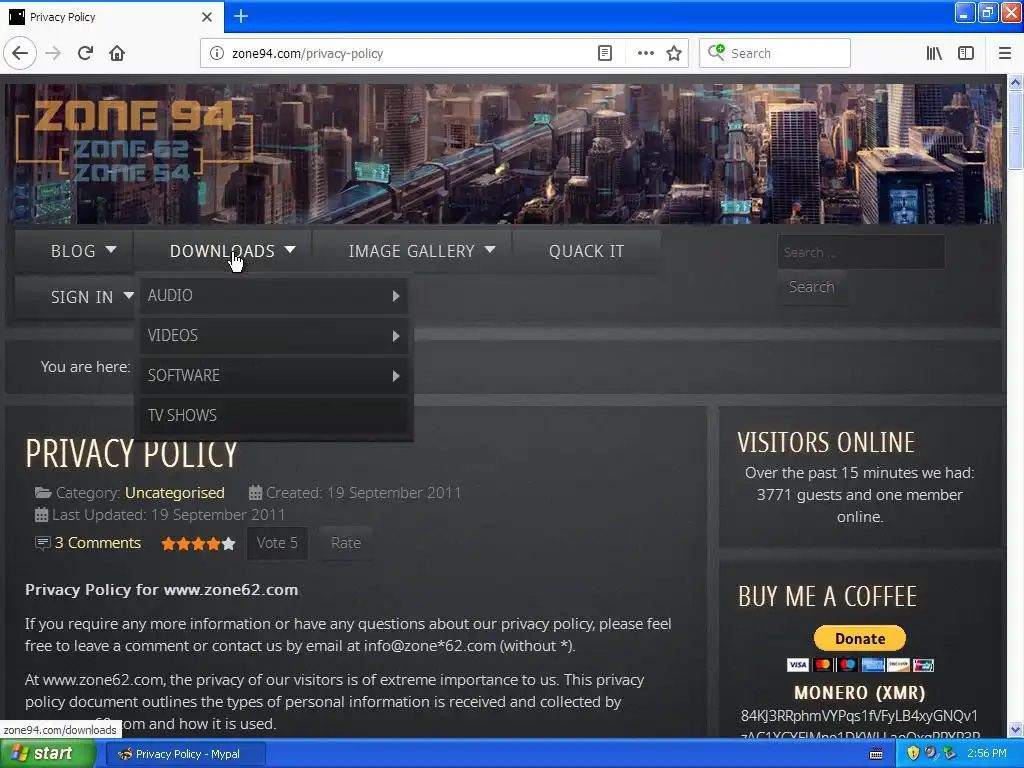Expand VIDEOS submenu in Downloads
This screenshot has height=768, width=1024.
tap(274, 336)
